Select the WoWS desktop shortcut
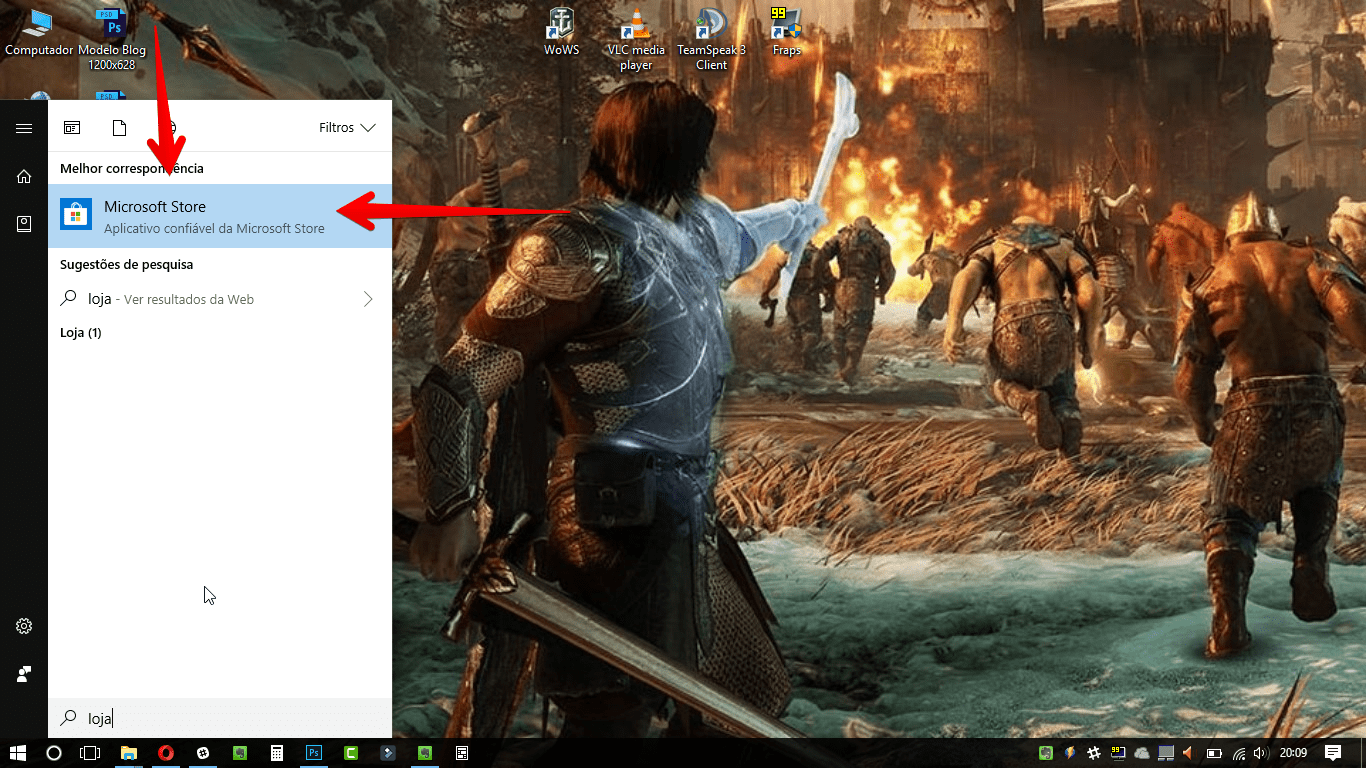Screen dimensions: 1366x768 click(x=561, y=33)
